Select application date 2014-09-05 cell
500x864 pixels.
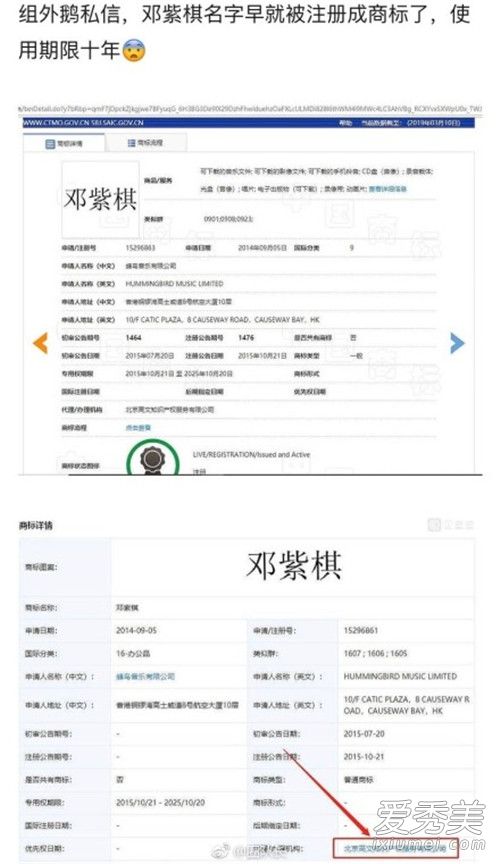[136, 630]
